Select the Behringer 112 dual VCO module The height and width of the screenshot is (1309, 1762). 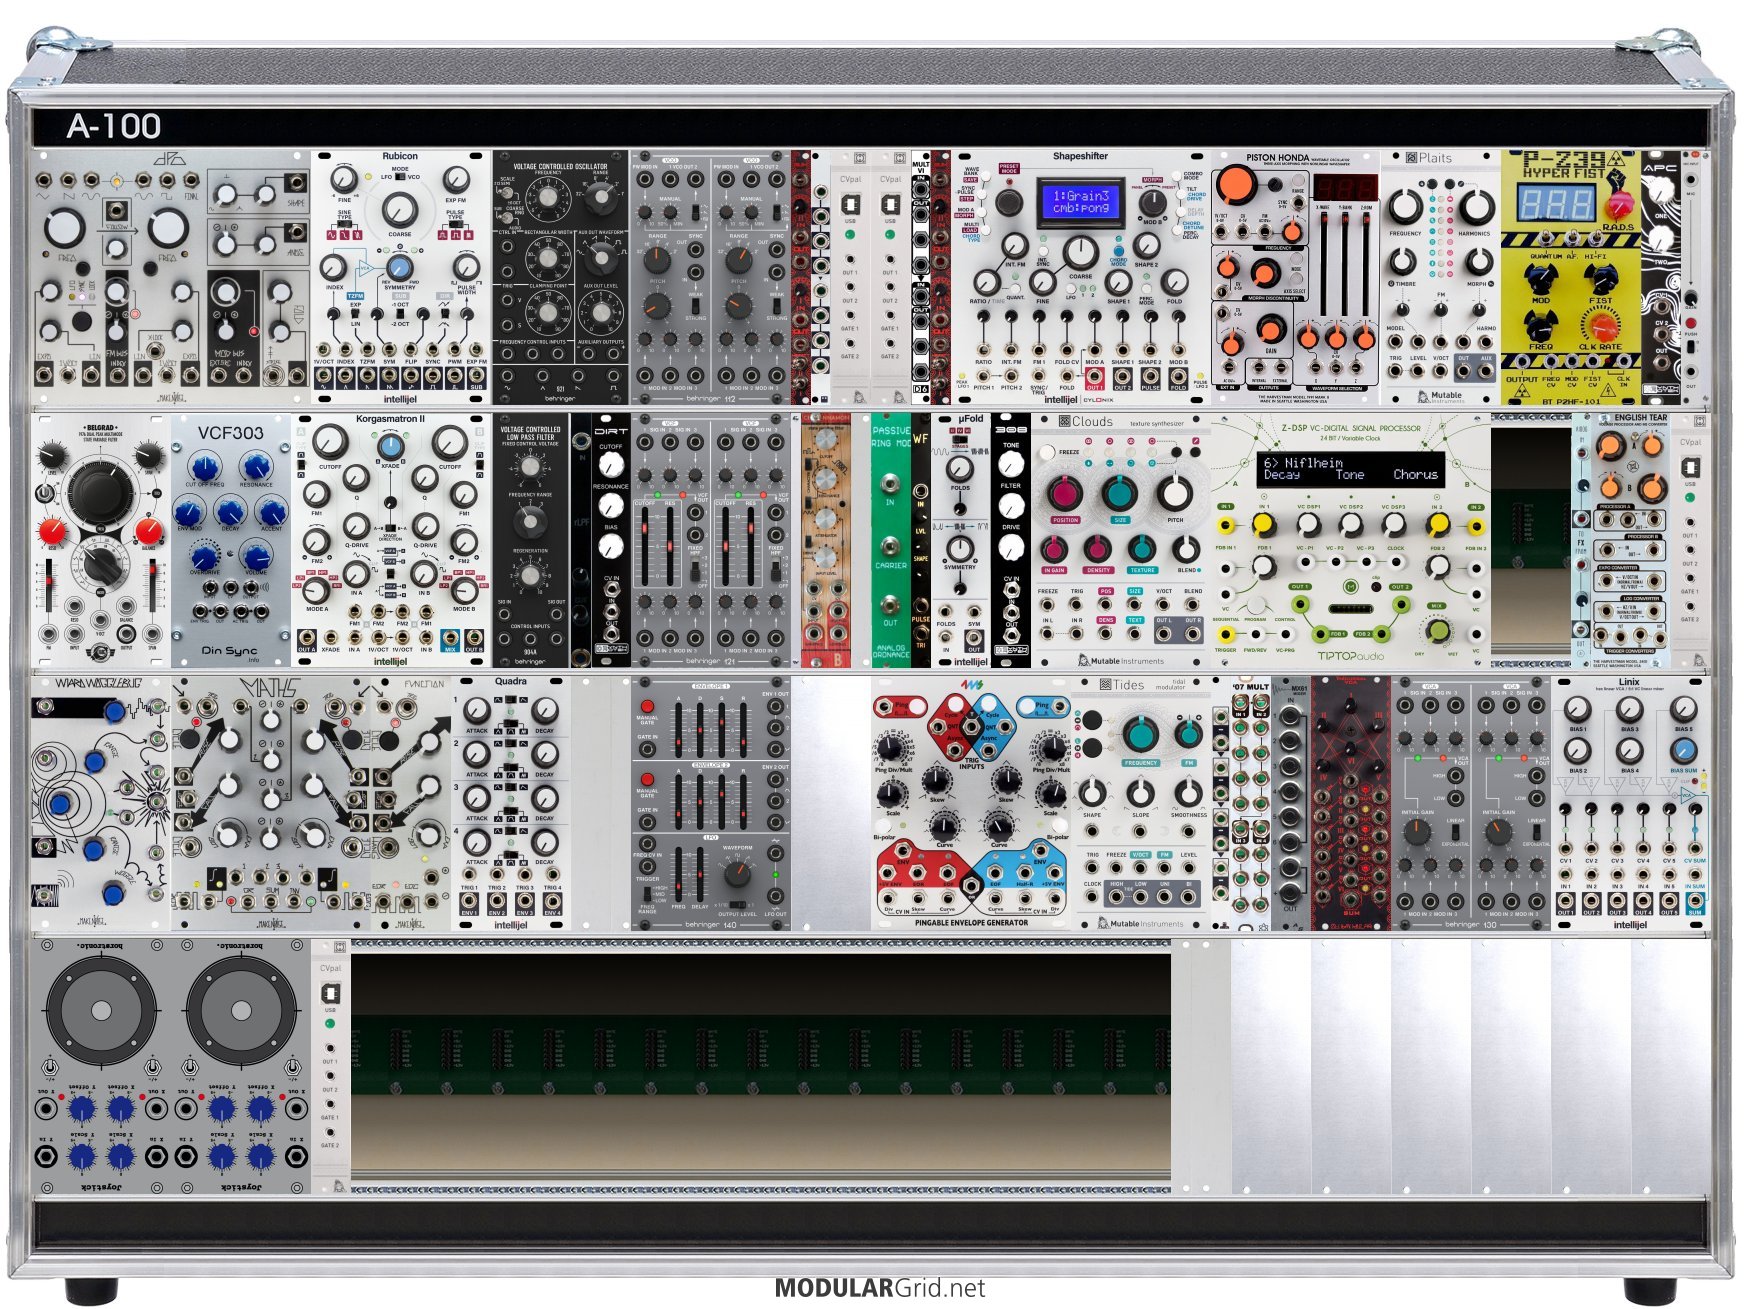(x=710, y=278)
